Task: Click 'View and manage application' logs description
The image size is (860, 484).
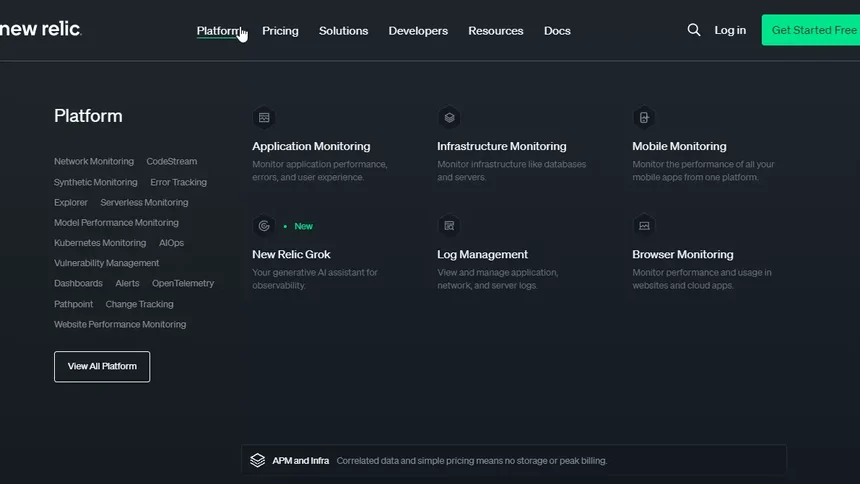Action: 497,279
